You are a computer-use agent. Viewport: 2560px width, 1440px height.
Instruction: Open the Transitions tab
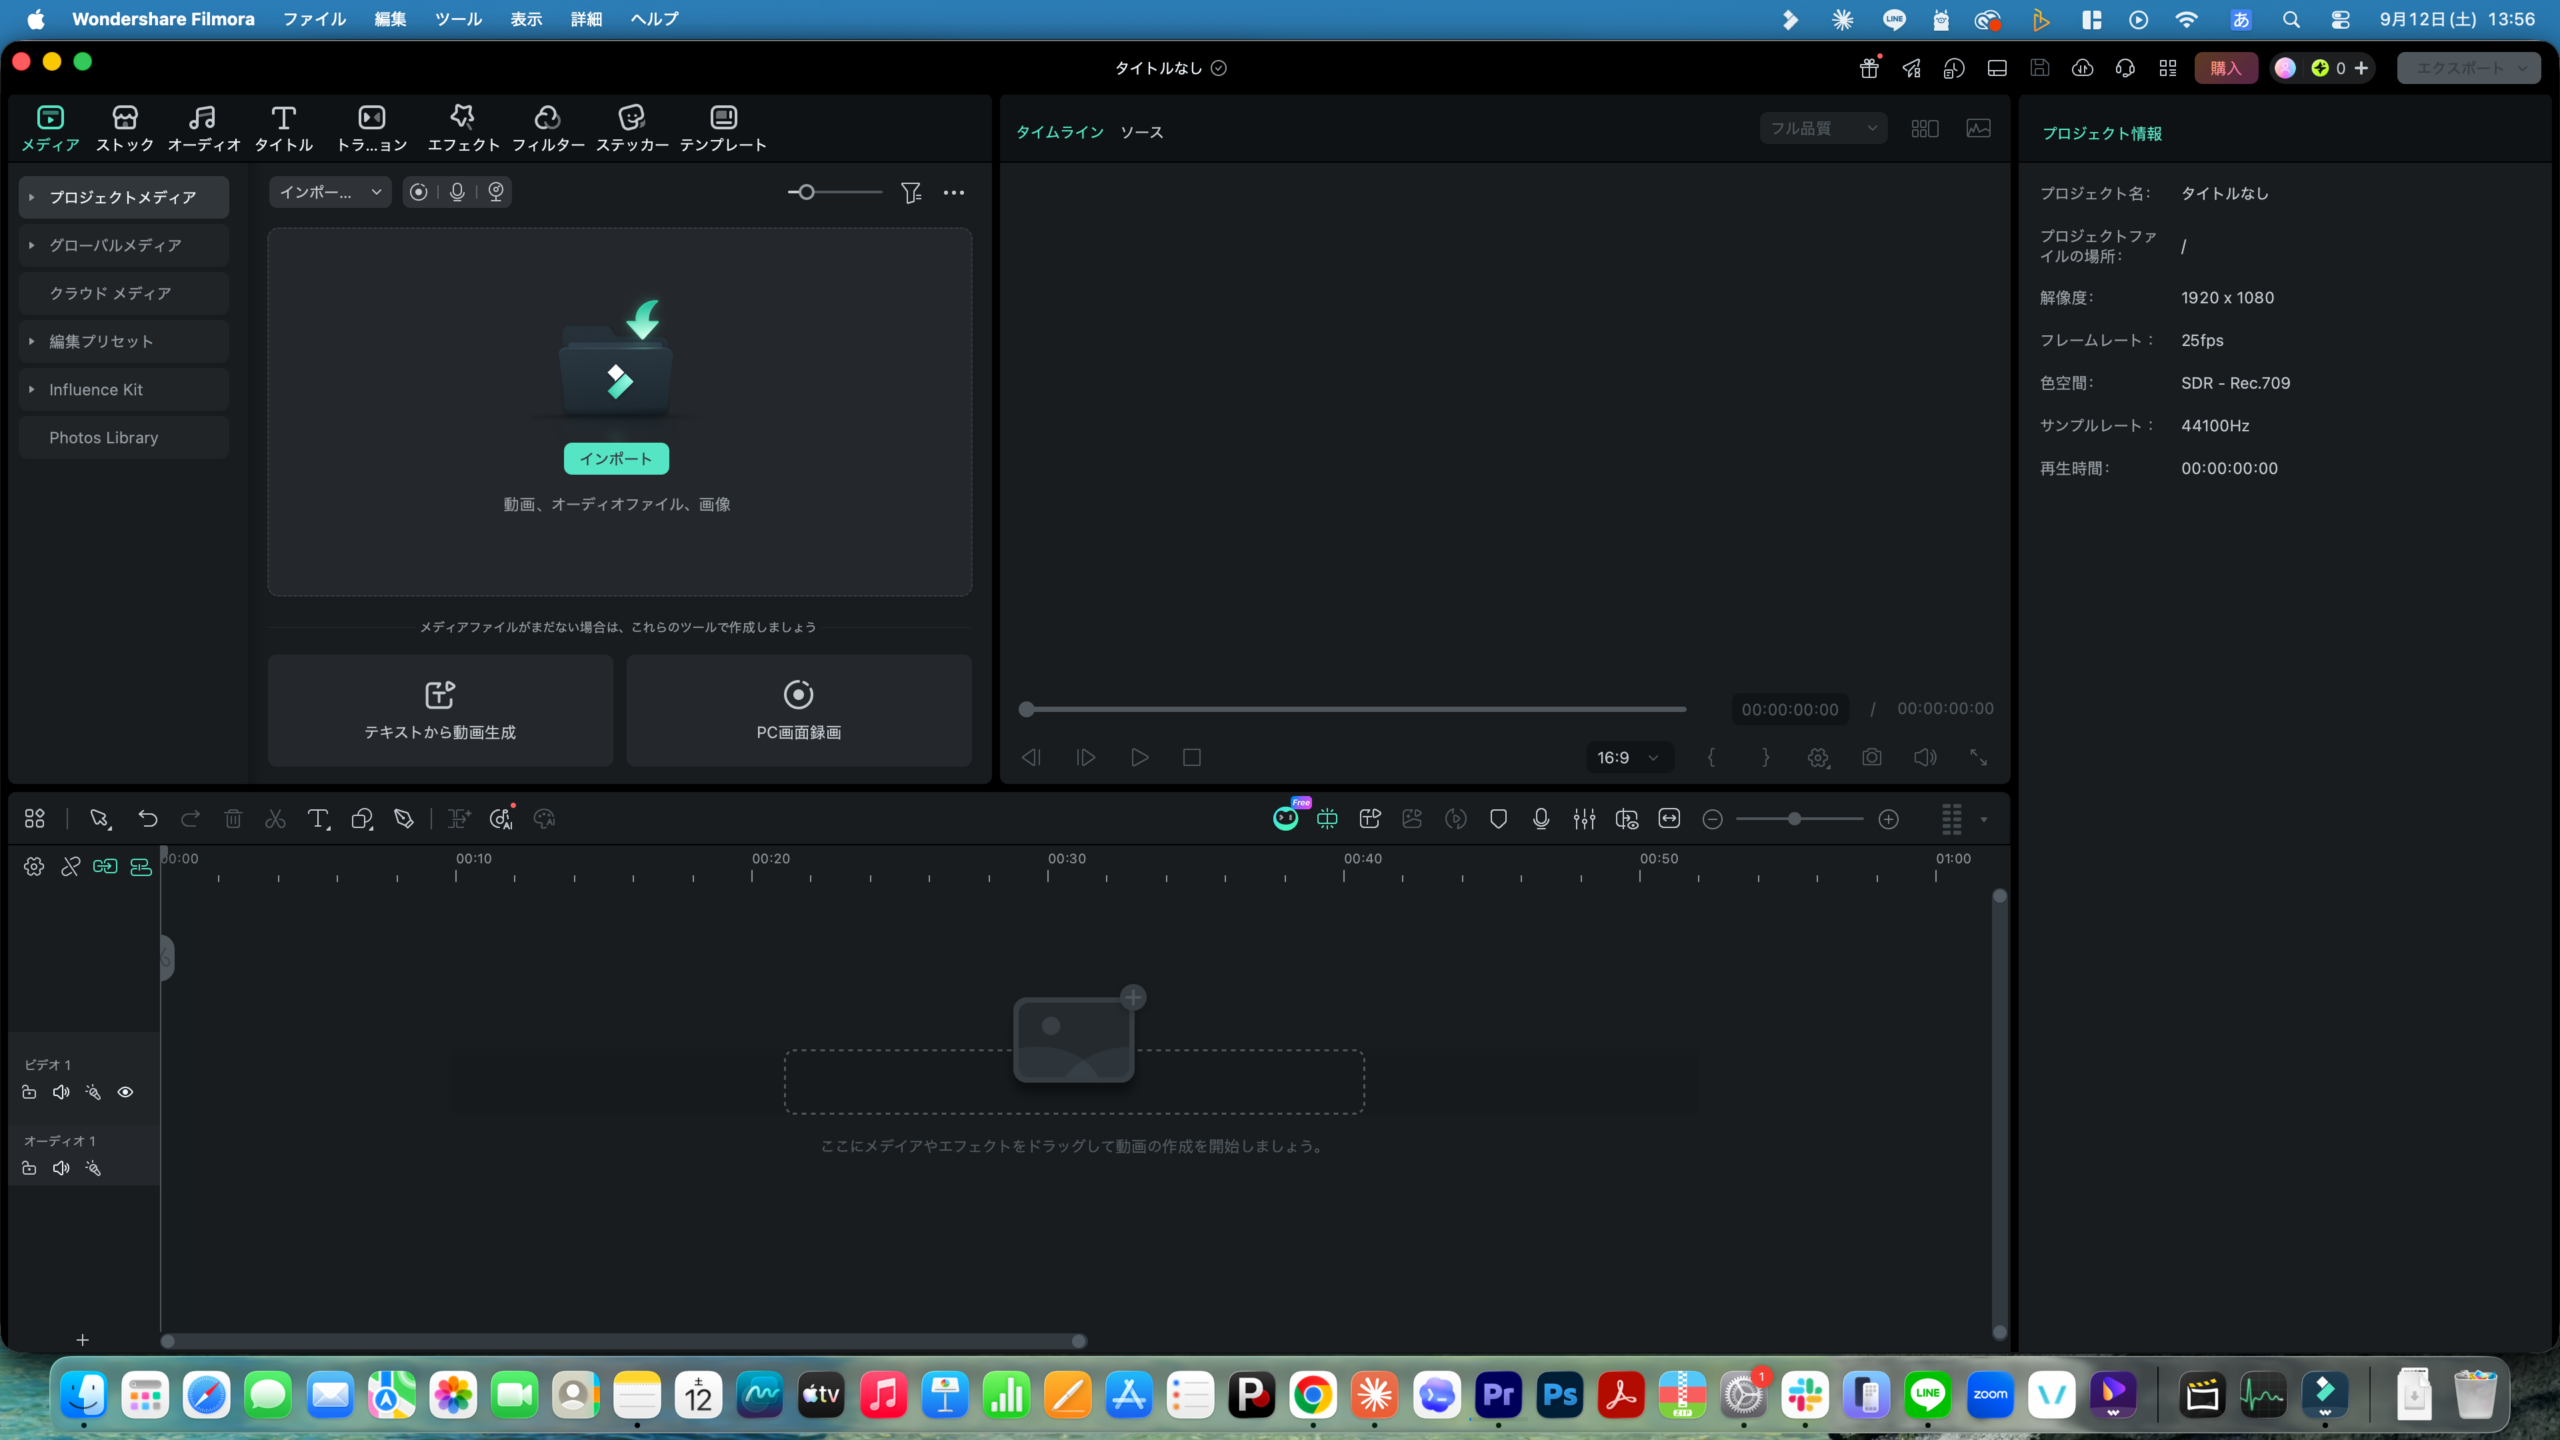point(372,129)
